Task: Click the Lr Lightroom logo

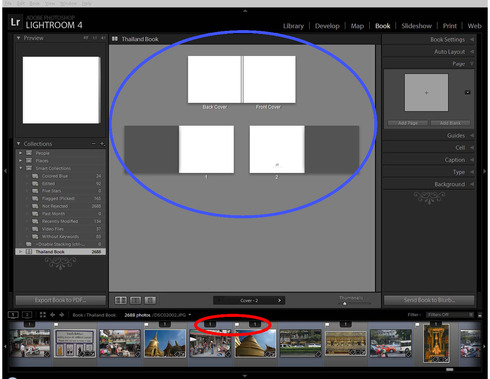Action: pos(15,22)
